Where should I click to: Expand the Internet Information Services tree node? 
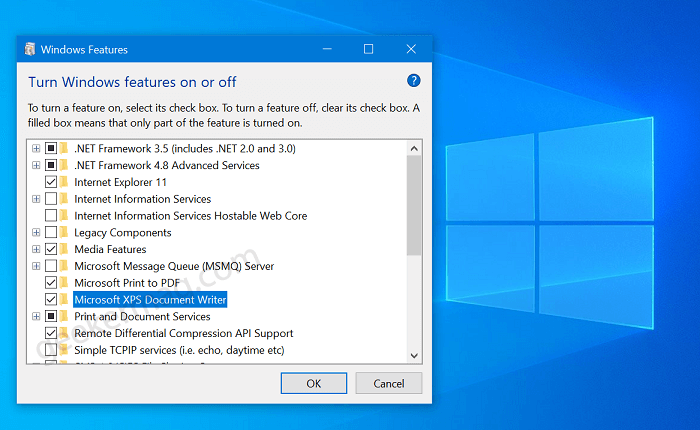point(36,199)
